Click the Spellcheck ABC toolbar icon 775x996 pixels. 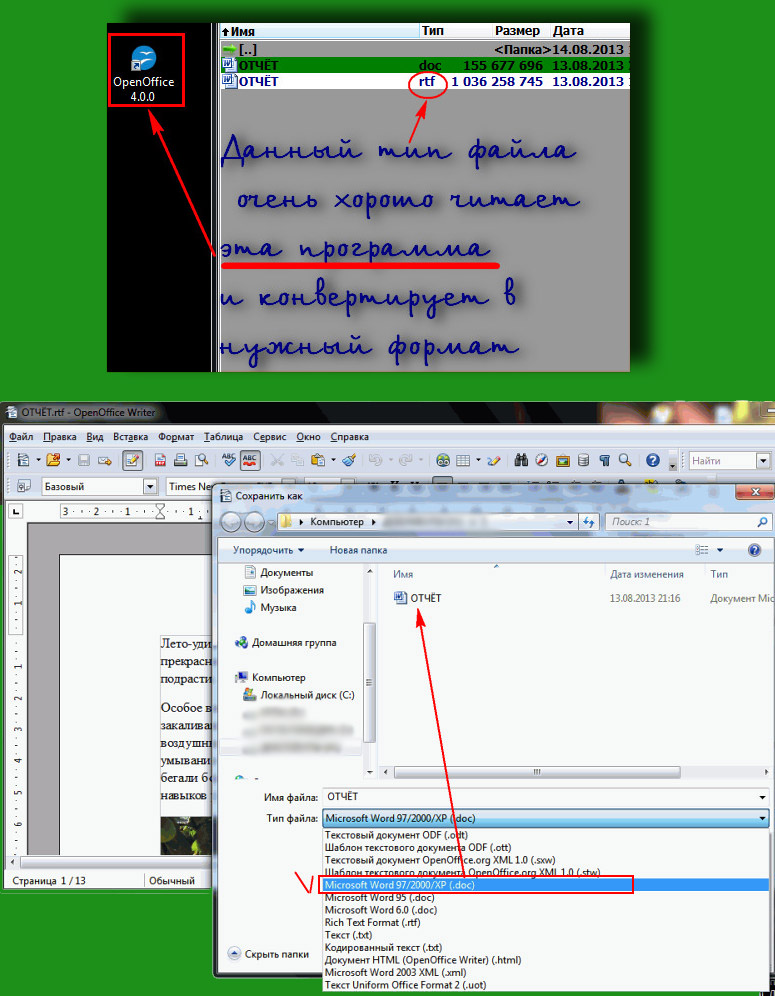(228, 460)
